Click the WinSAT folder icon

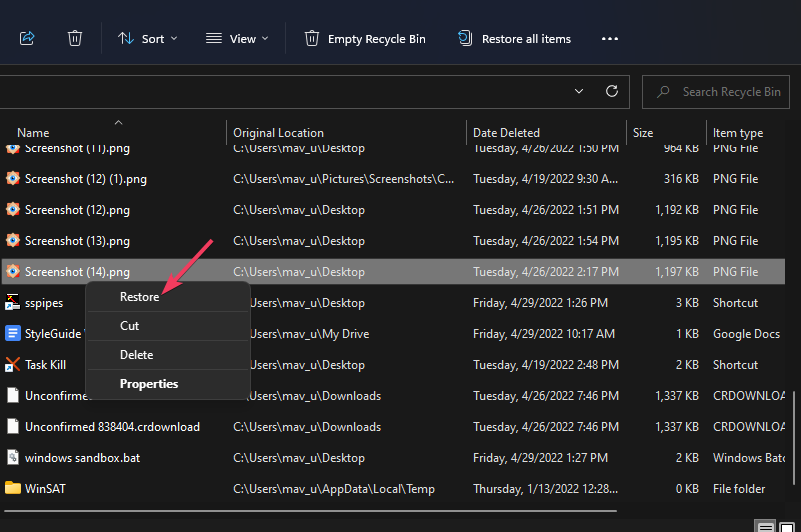pyautogui.click(x=13, y=488)
